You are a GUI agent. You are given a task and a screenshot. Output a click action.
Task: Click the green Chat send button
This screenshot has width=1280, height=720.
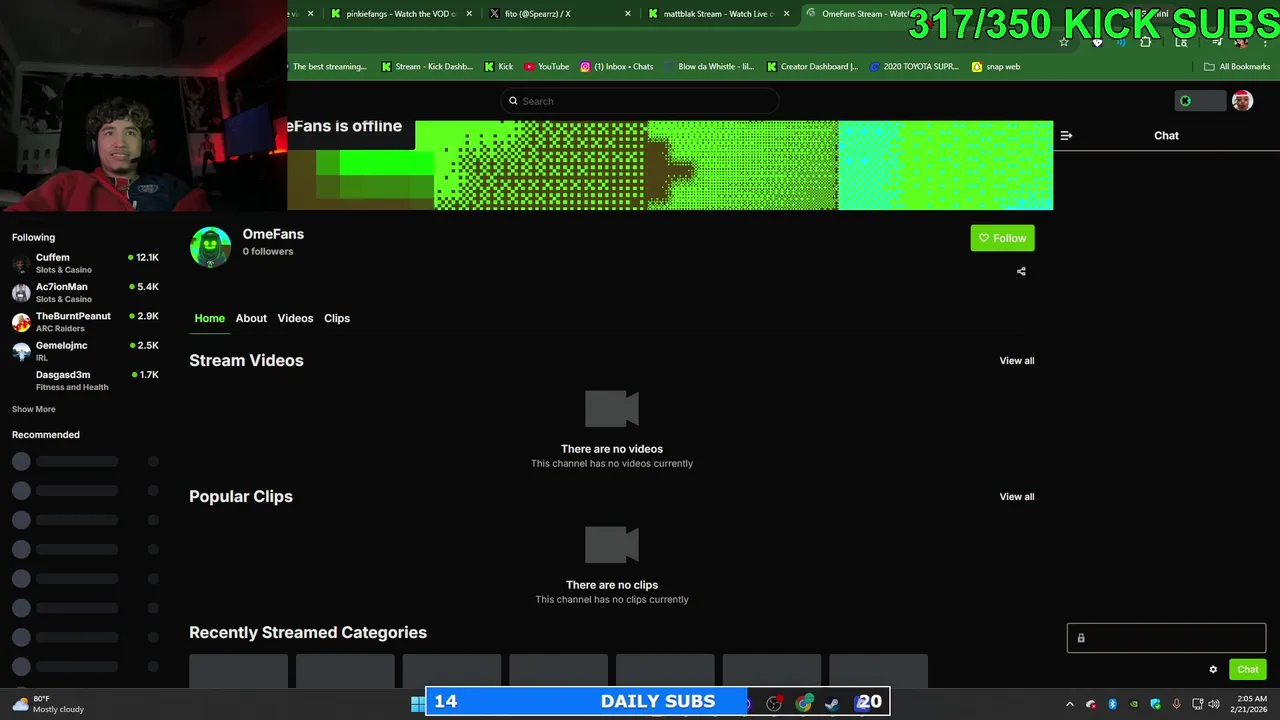click(x=1247, y=670)
